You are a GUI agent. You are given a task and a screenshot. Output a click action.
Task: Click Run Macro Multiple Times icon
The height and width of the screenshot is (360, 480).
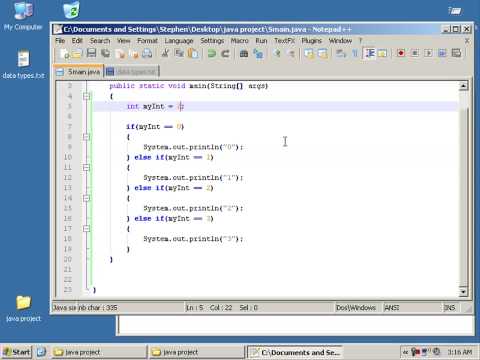point(442,53)
